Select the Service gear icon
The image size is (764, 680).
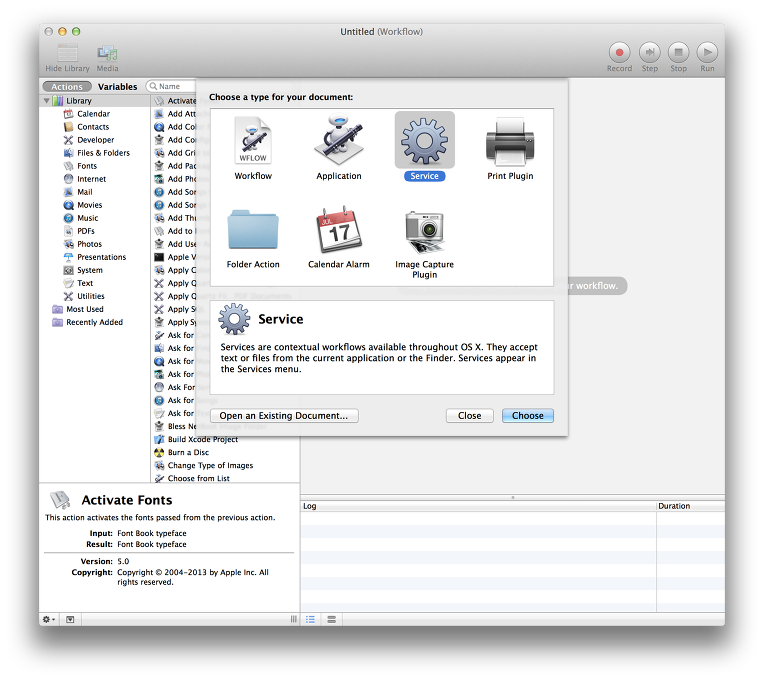point(424,141)
